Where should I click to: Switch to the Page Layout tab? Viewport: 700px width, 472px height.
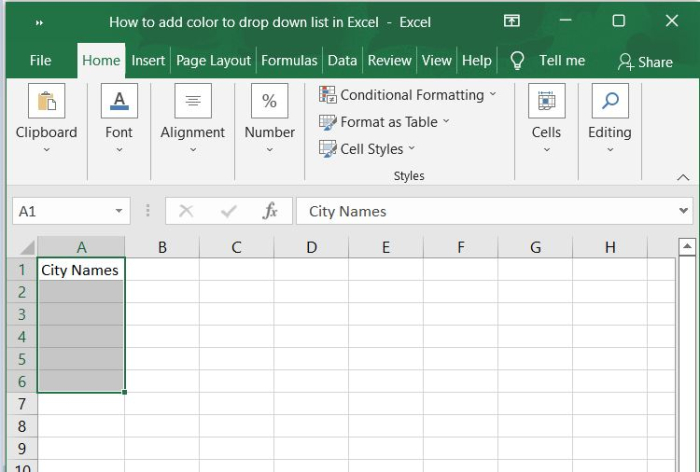[x=213, y=60]
